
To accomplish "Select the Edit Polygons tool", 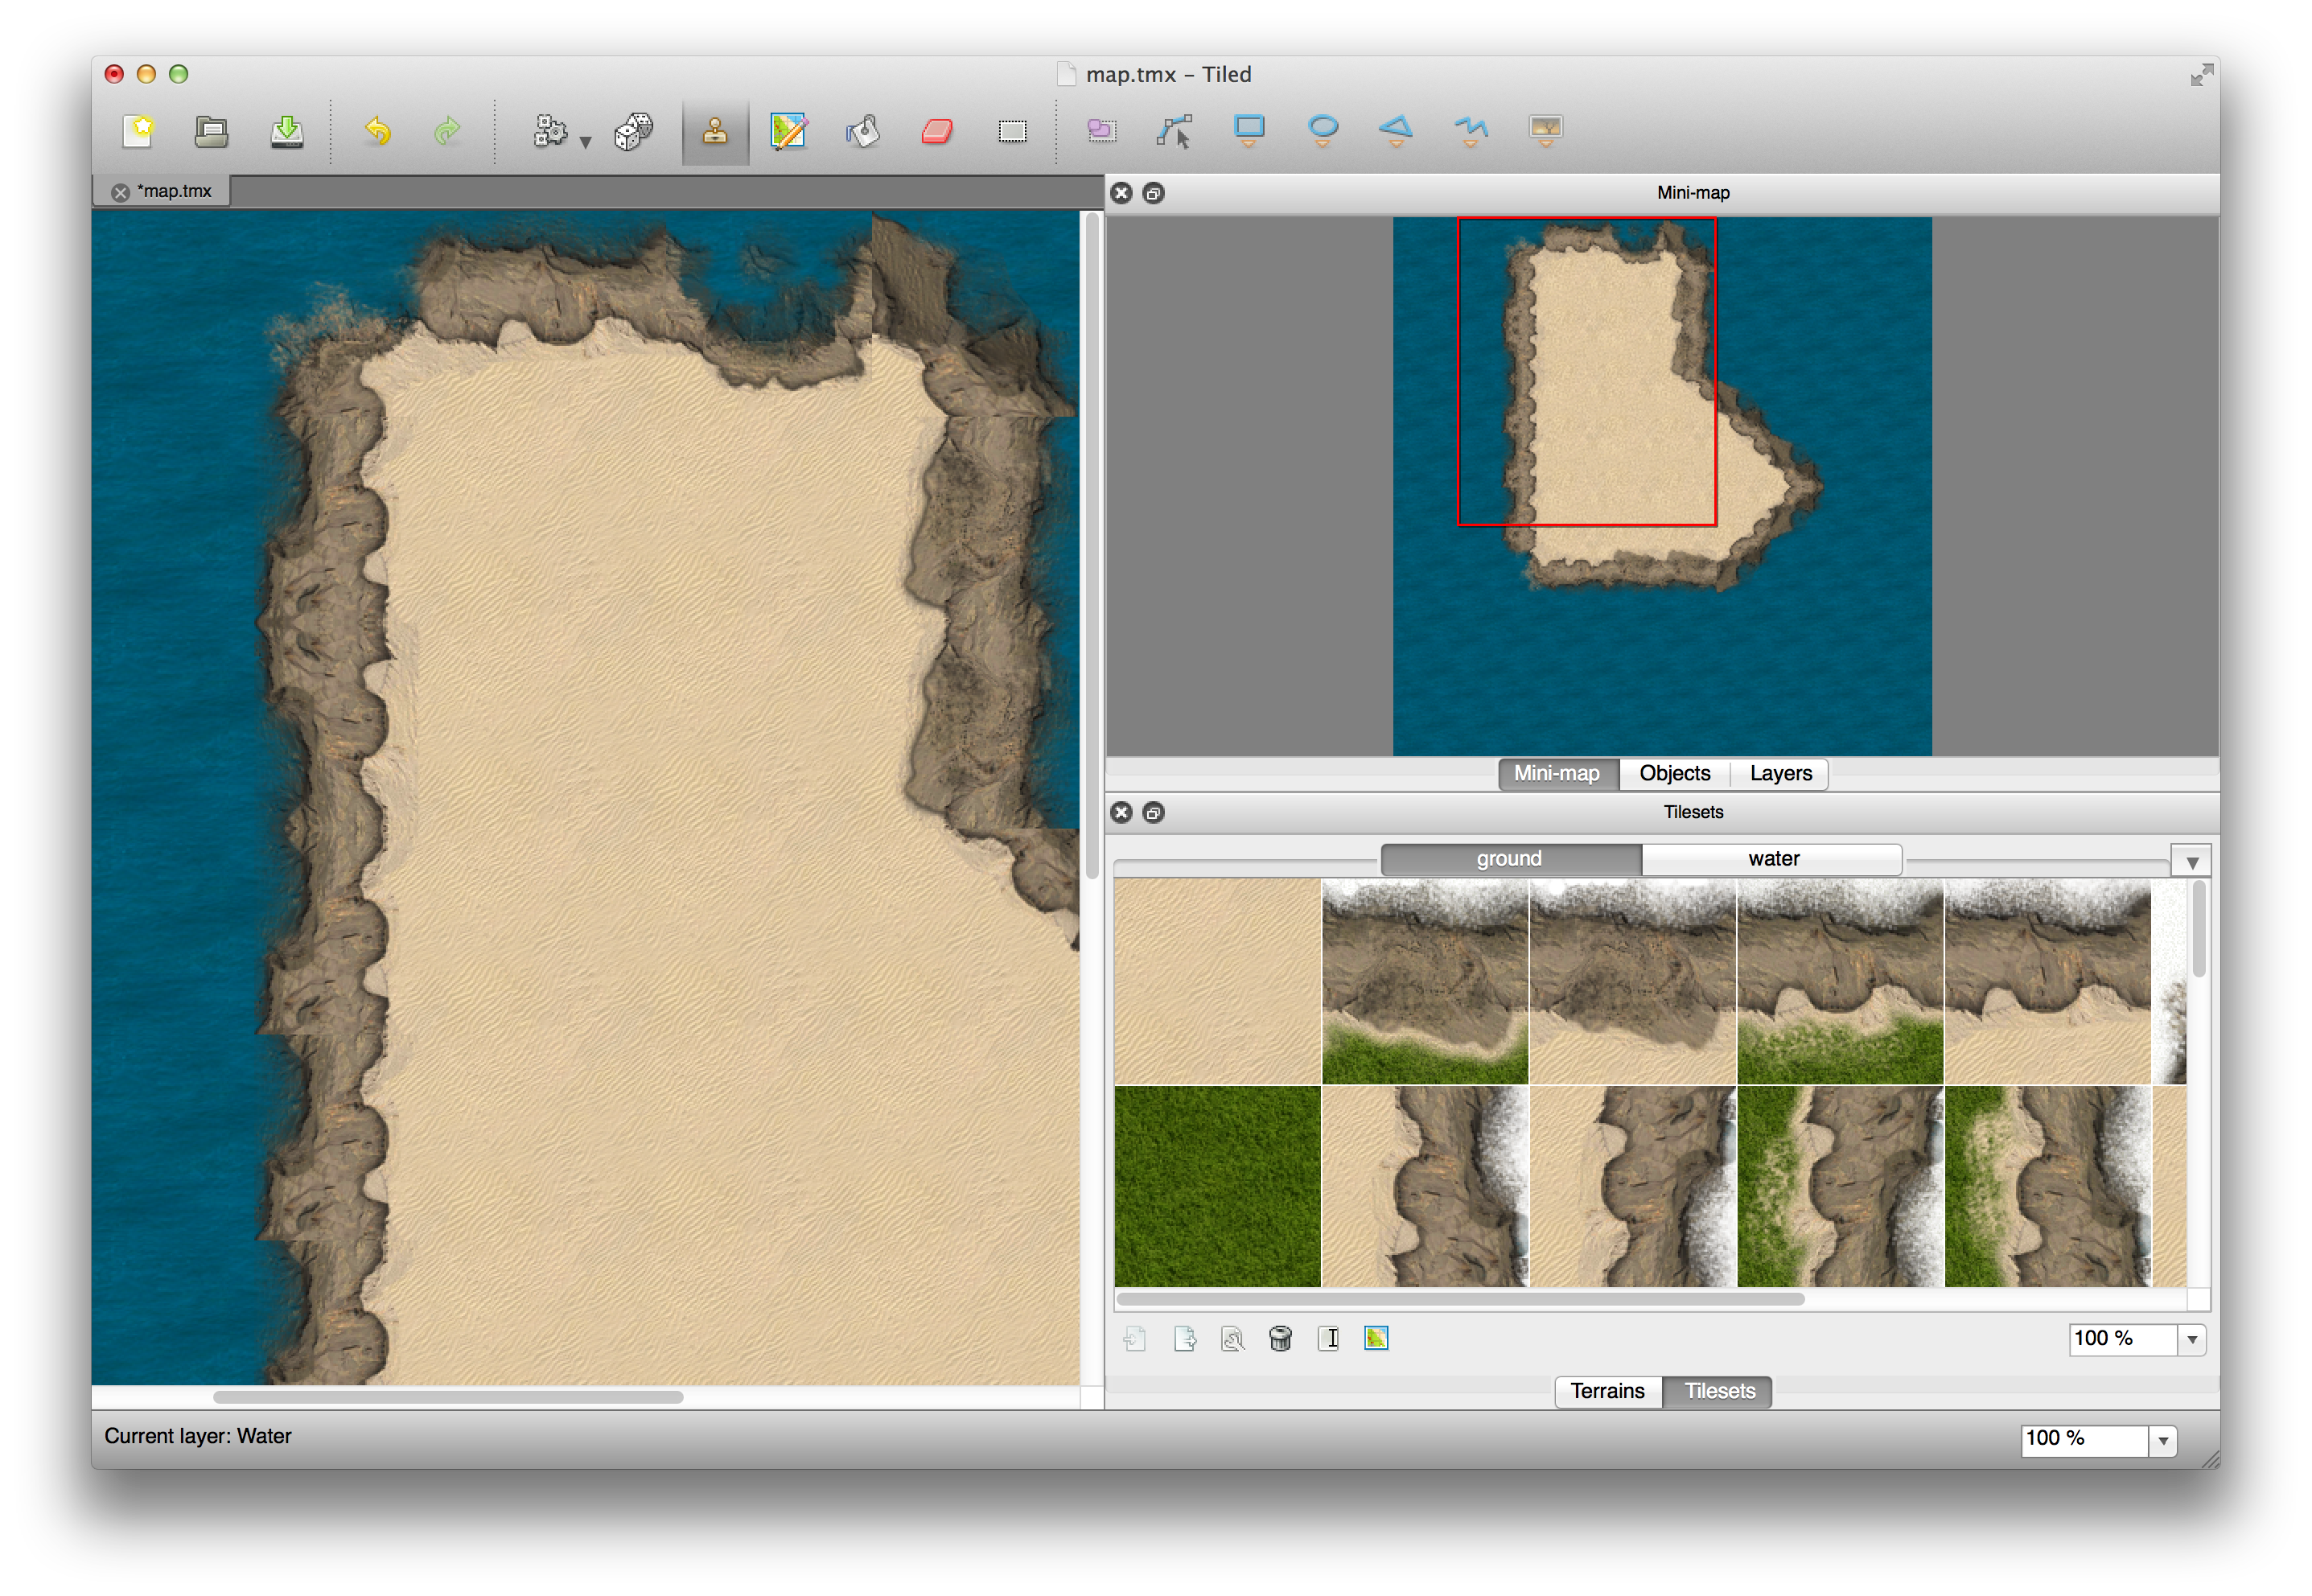I will tap(1175, 131).
